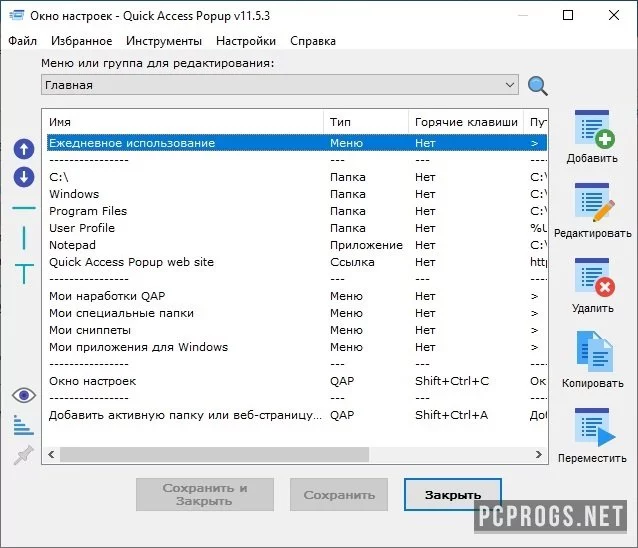Click the Сохранить button
The height and width of the screenshot is (548, 638).
pyautogui.click(x=339, y=495)
